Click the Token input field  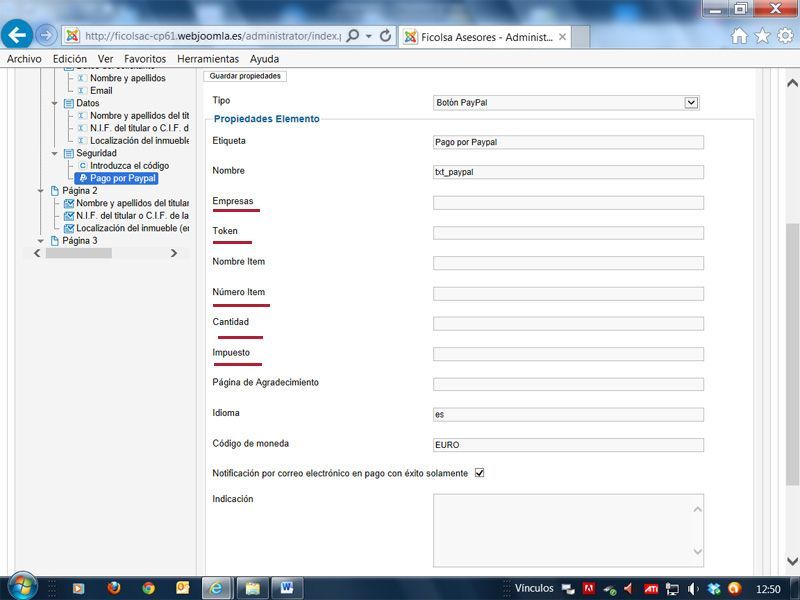point(568,233)
